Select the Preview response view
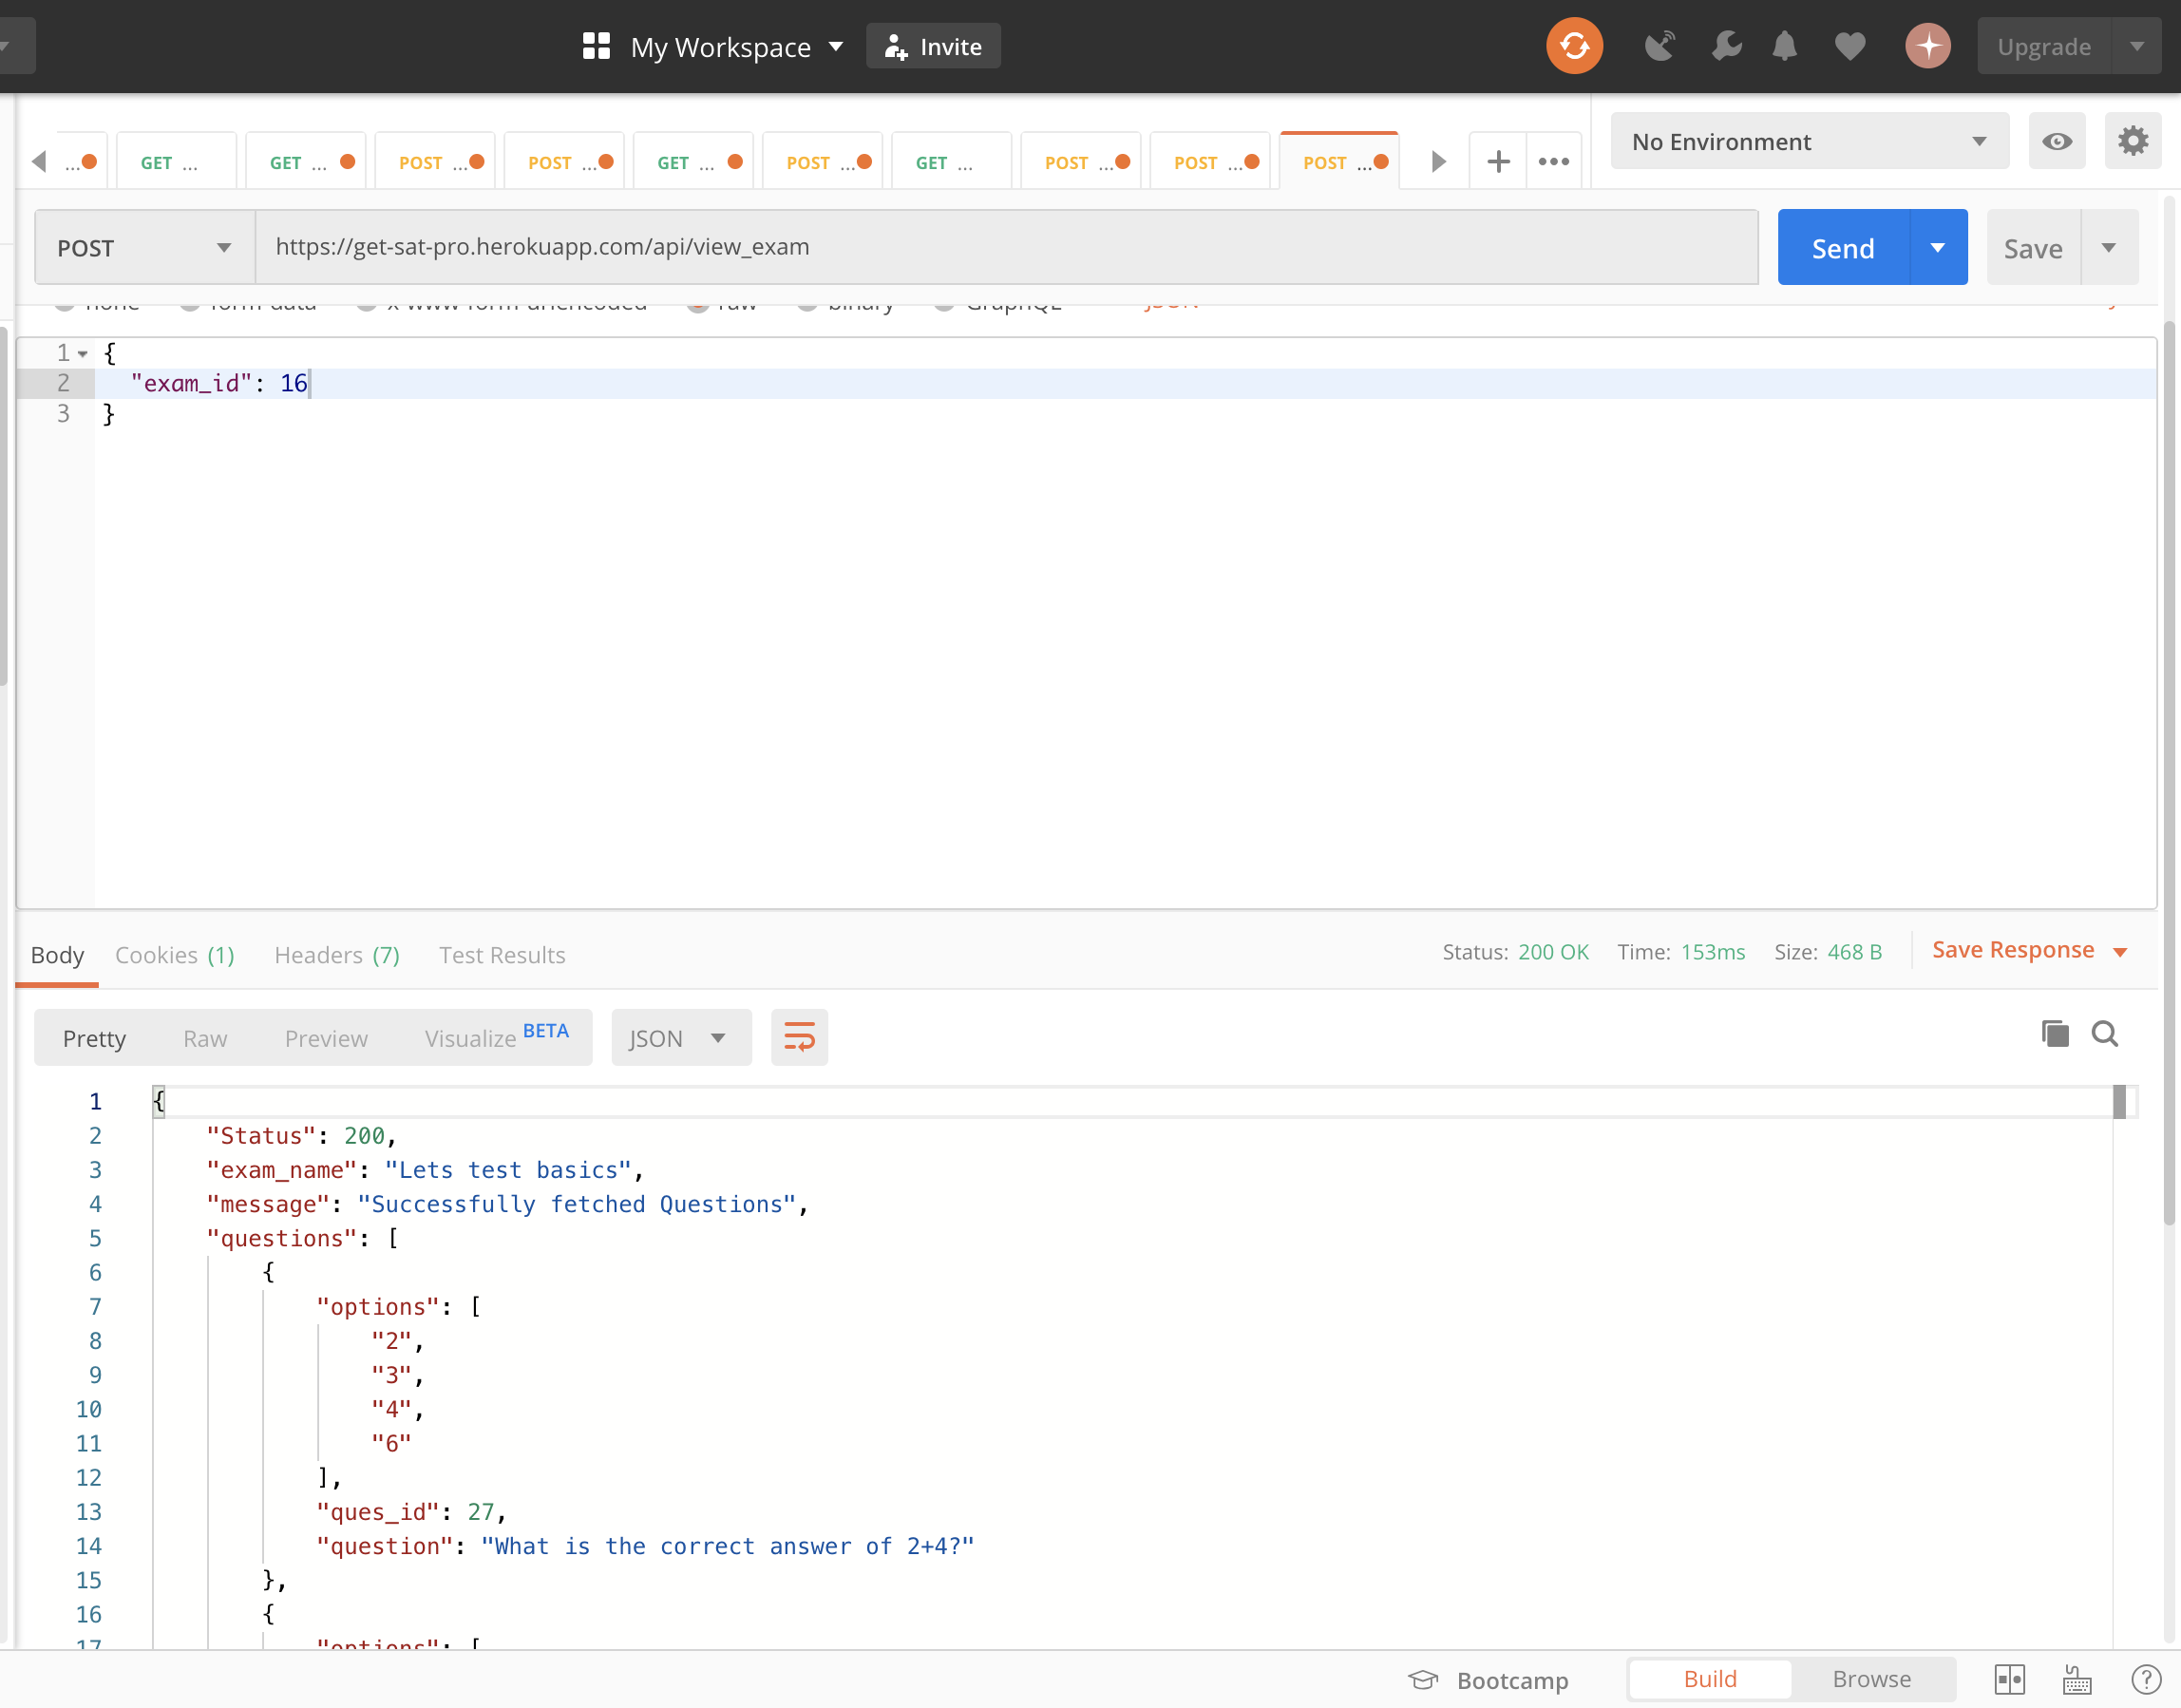 coord(326,1038)
